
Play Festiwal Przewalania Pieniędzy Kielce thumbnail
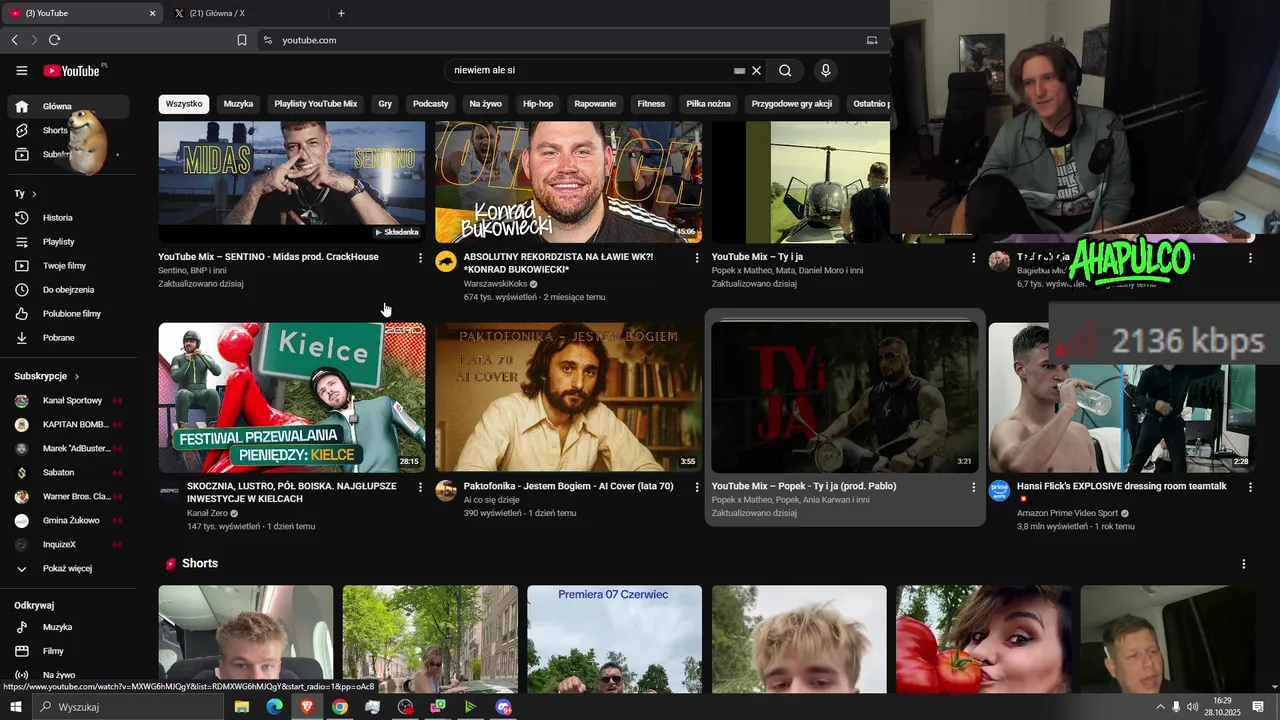[292, 397]
